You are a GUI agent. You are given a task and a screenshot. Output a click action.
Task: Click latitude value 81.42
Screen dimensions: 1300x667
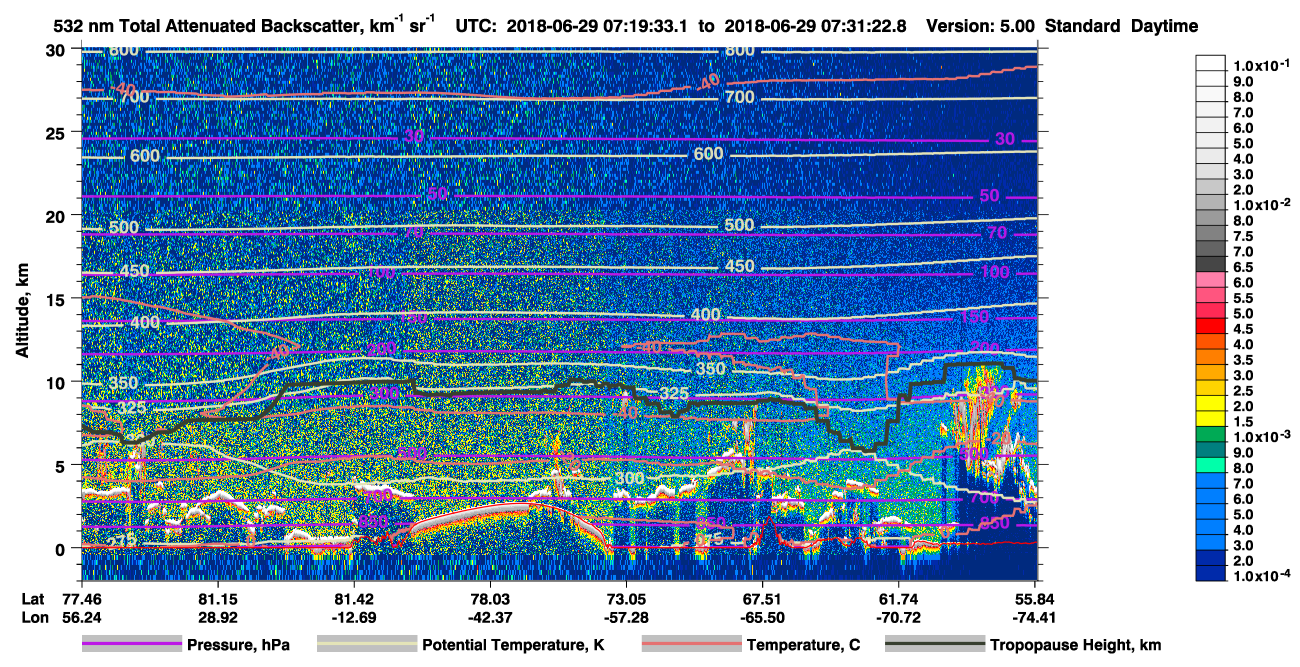pyautogui.click(x=354, y=597)
